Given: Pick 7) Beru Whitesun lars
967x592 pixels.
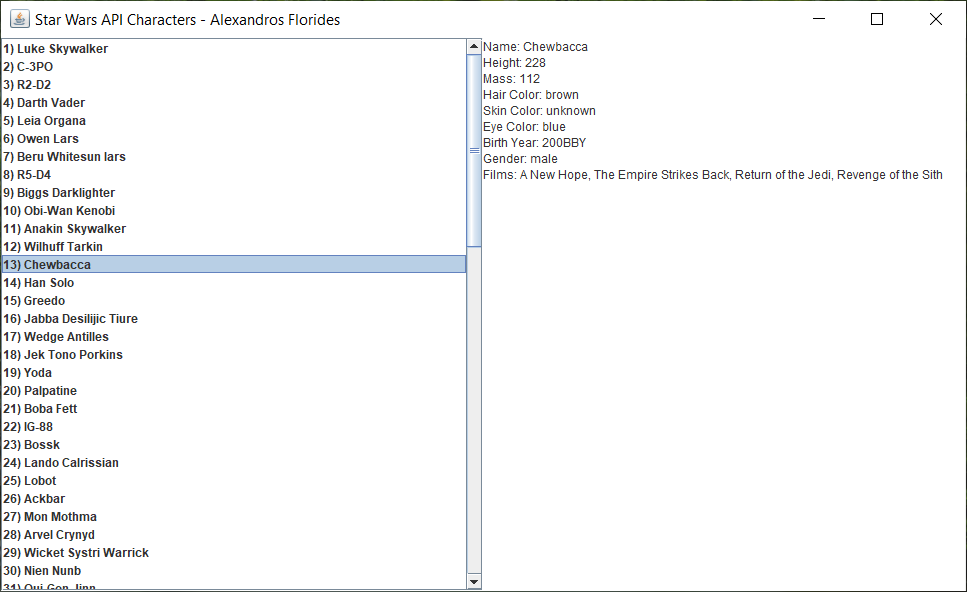Looking at the screenshot, I should tap(234, 157).
